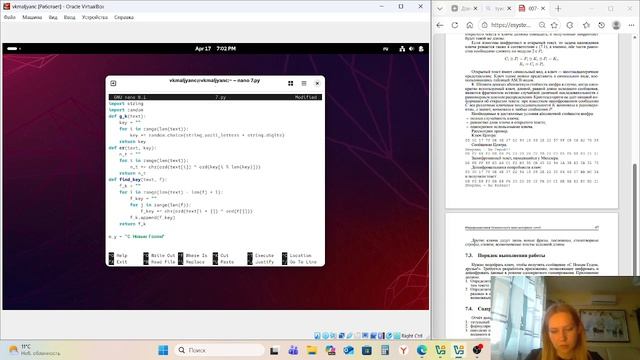This screenshot has height=360, width=640.
Task: Open the GNOME clock showing Apr 17 7:02 PM
Action: pos(215,49)
